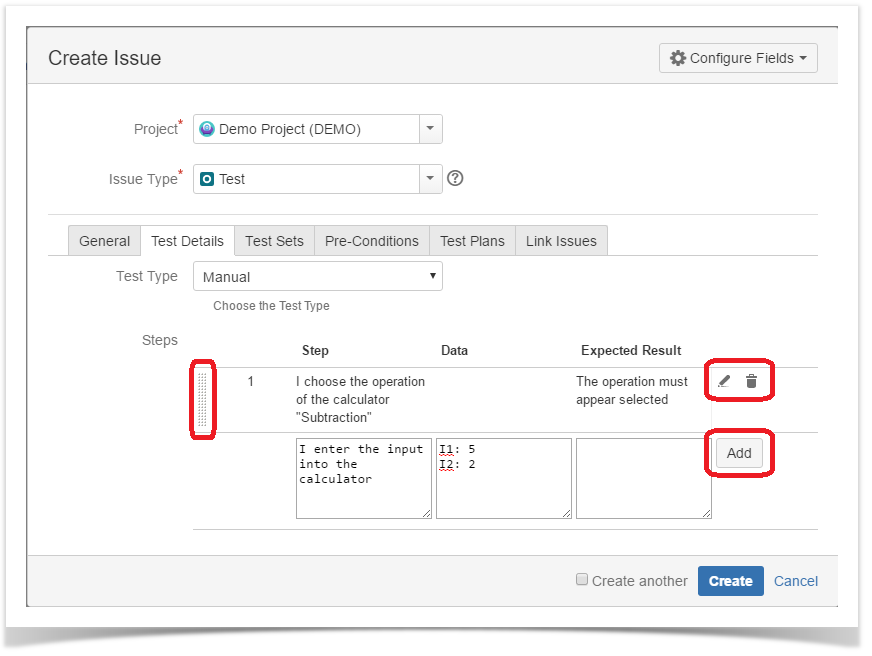
Task: Click the Configure Fields gear icon
Action: coord(677,58)
